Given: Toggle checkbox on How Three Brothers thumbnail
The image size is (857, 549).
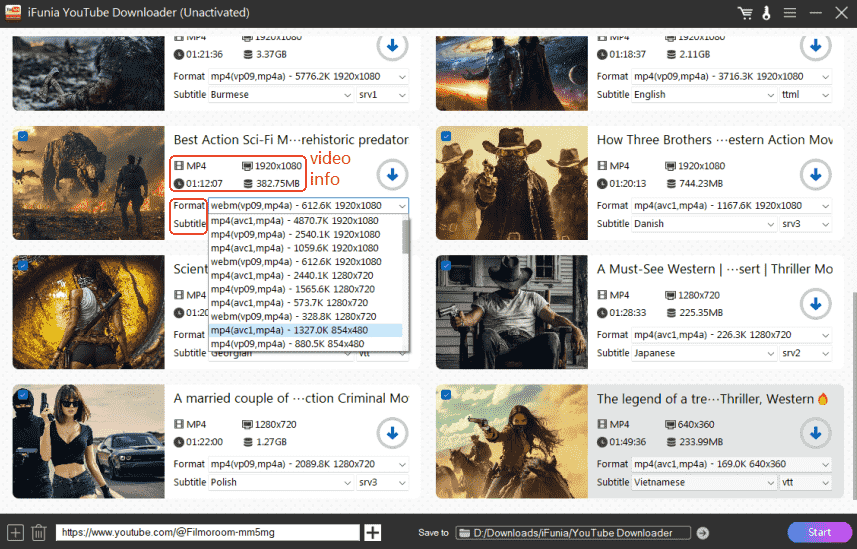Looking at the screenshot, I should tap(445, 136).
